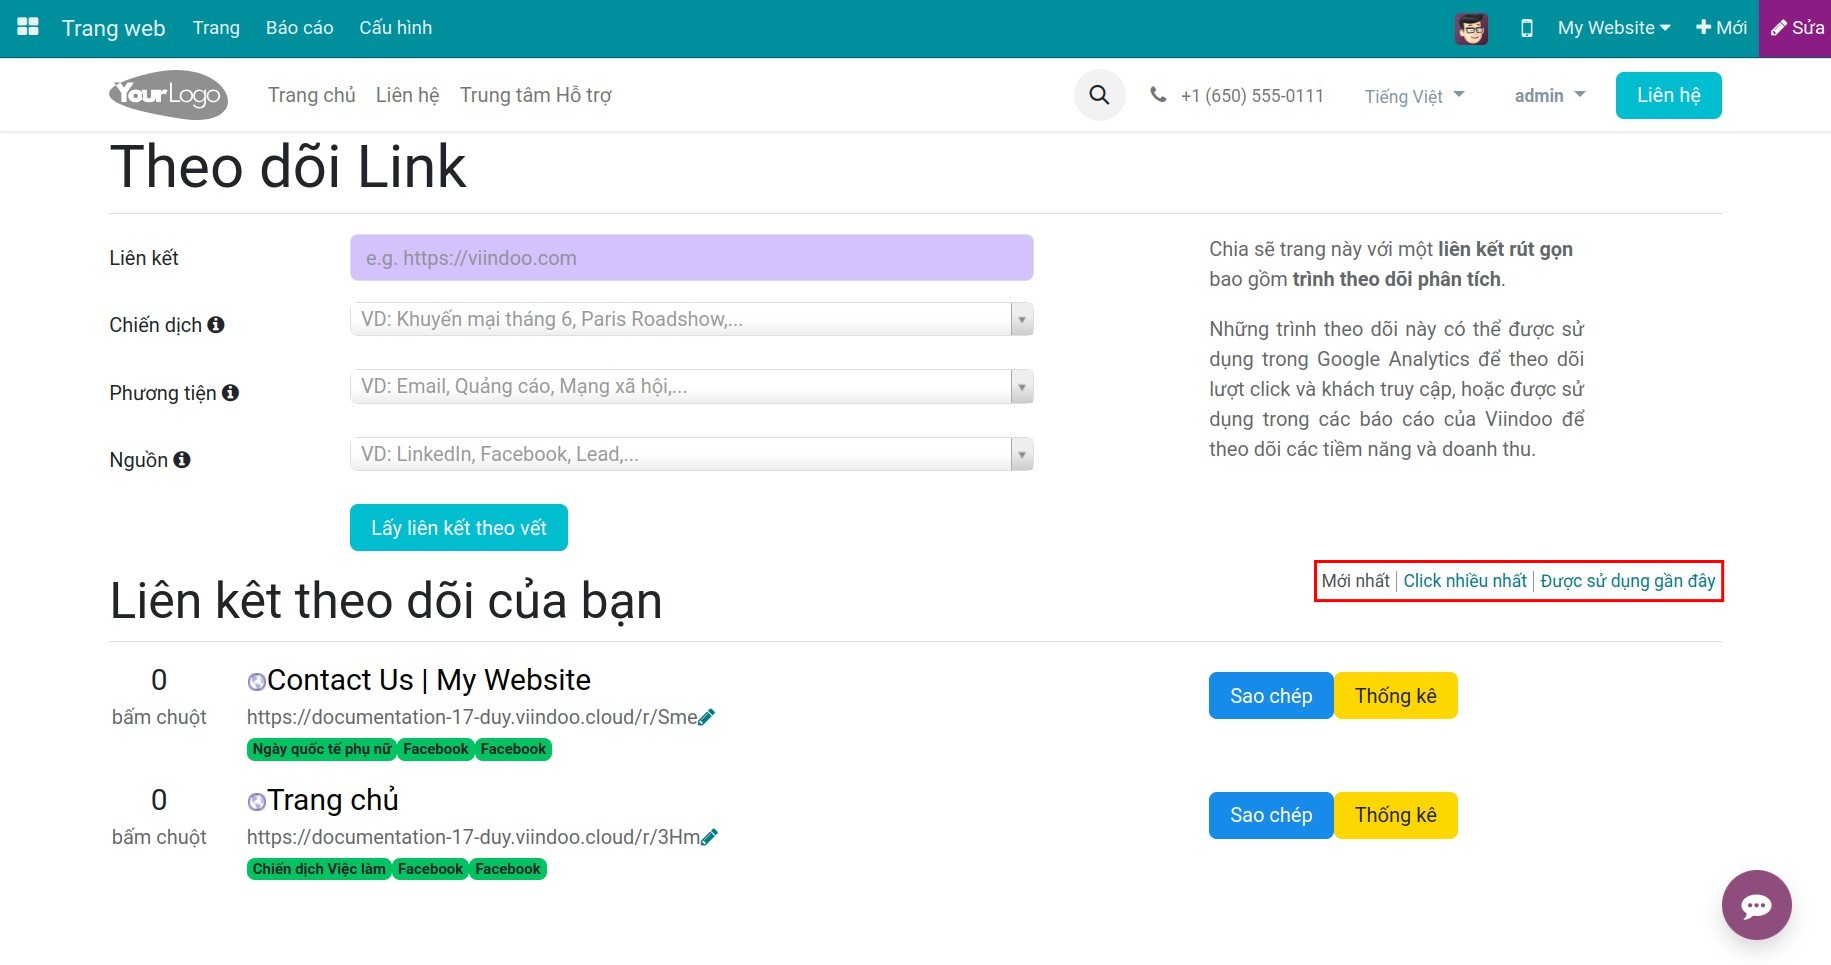This screenshot has width=1831, height=965.
Task: Click the globe icon beside Trang chủ link
Action: click(x=257, y=802)
